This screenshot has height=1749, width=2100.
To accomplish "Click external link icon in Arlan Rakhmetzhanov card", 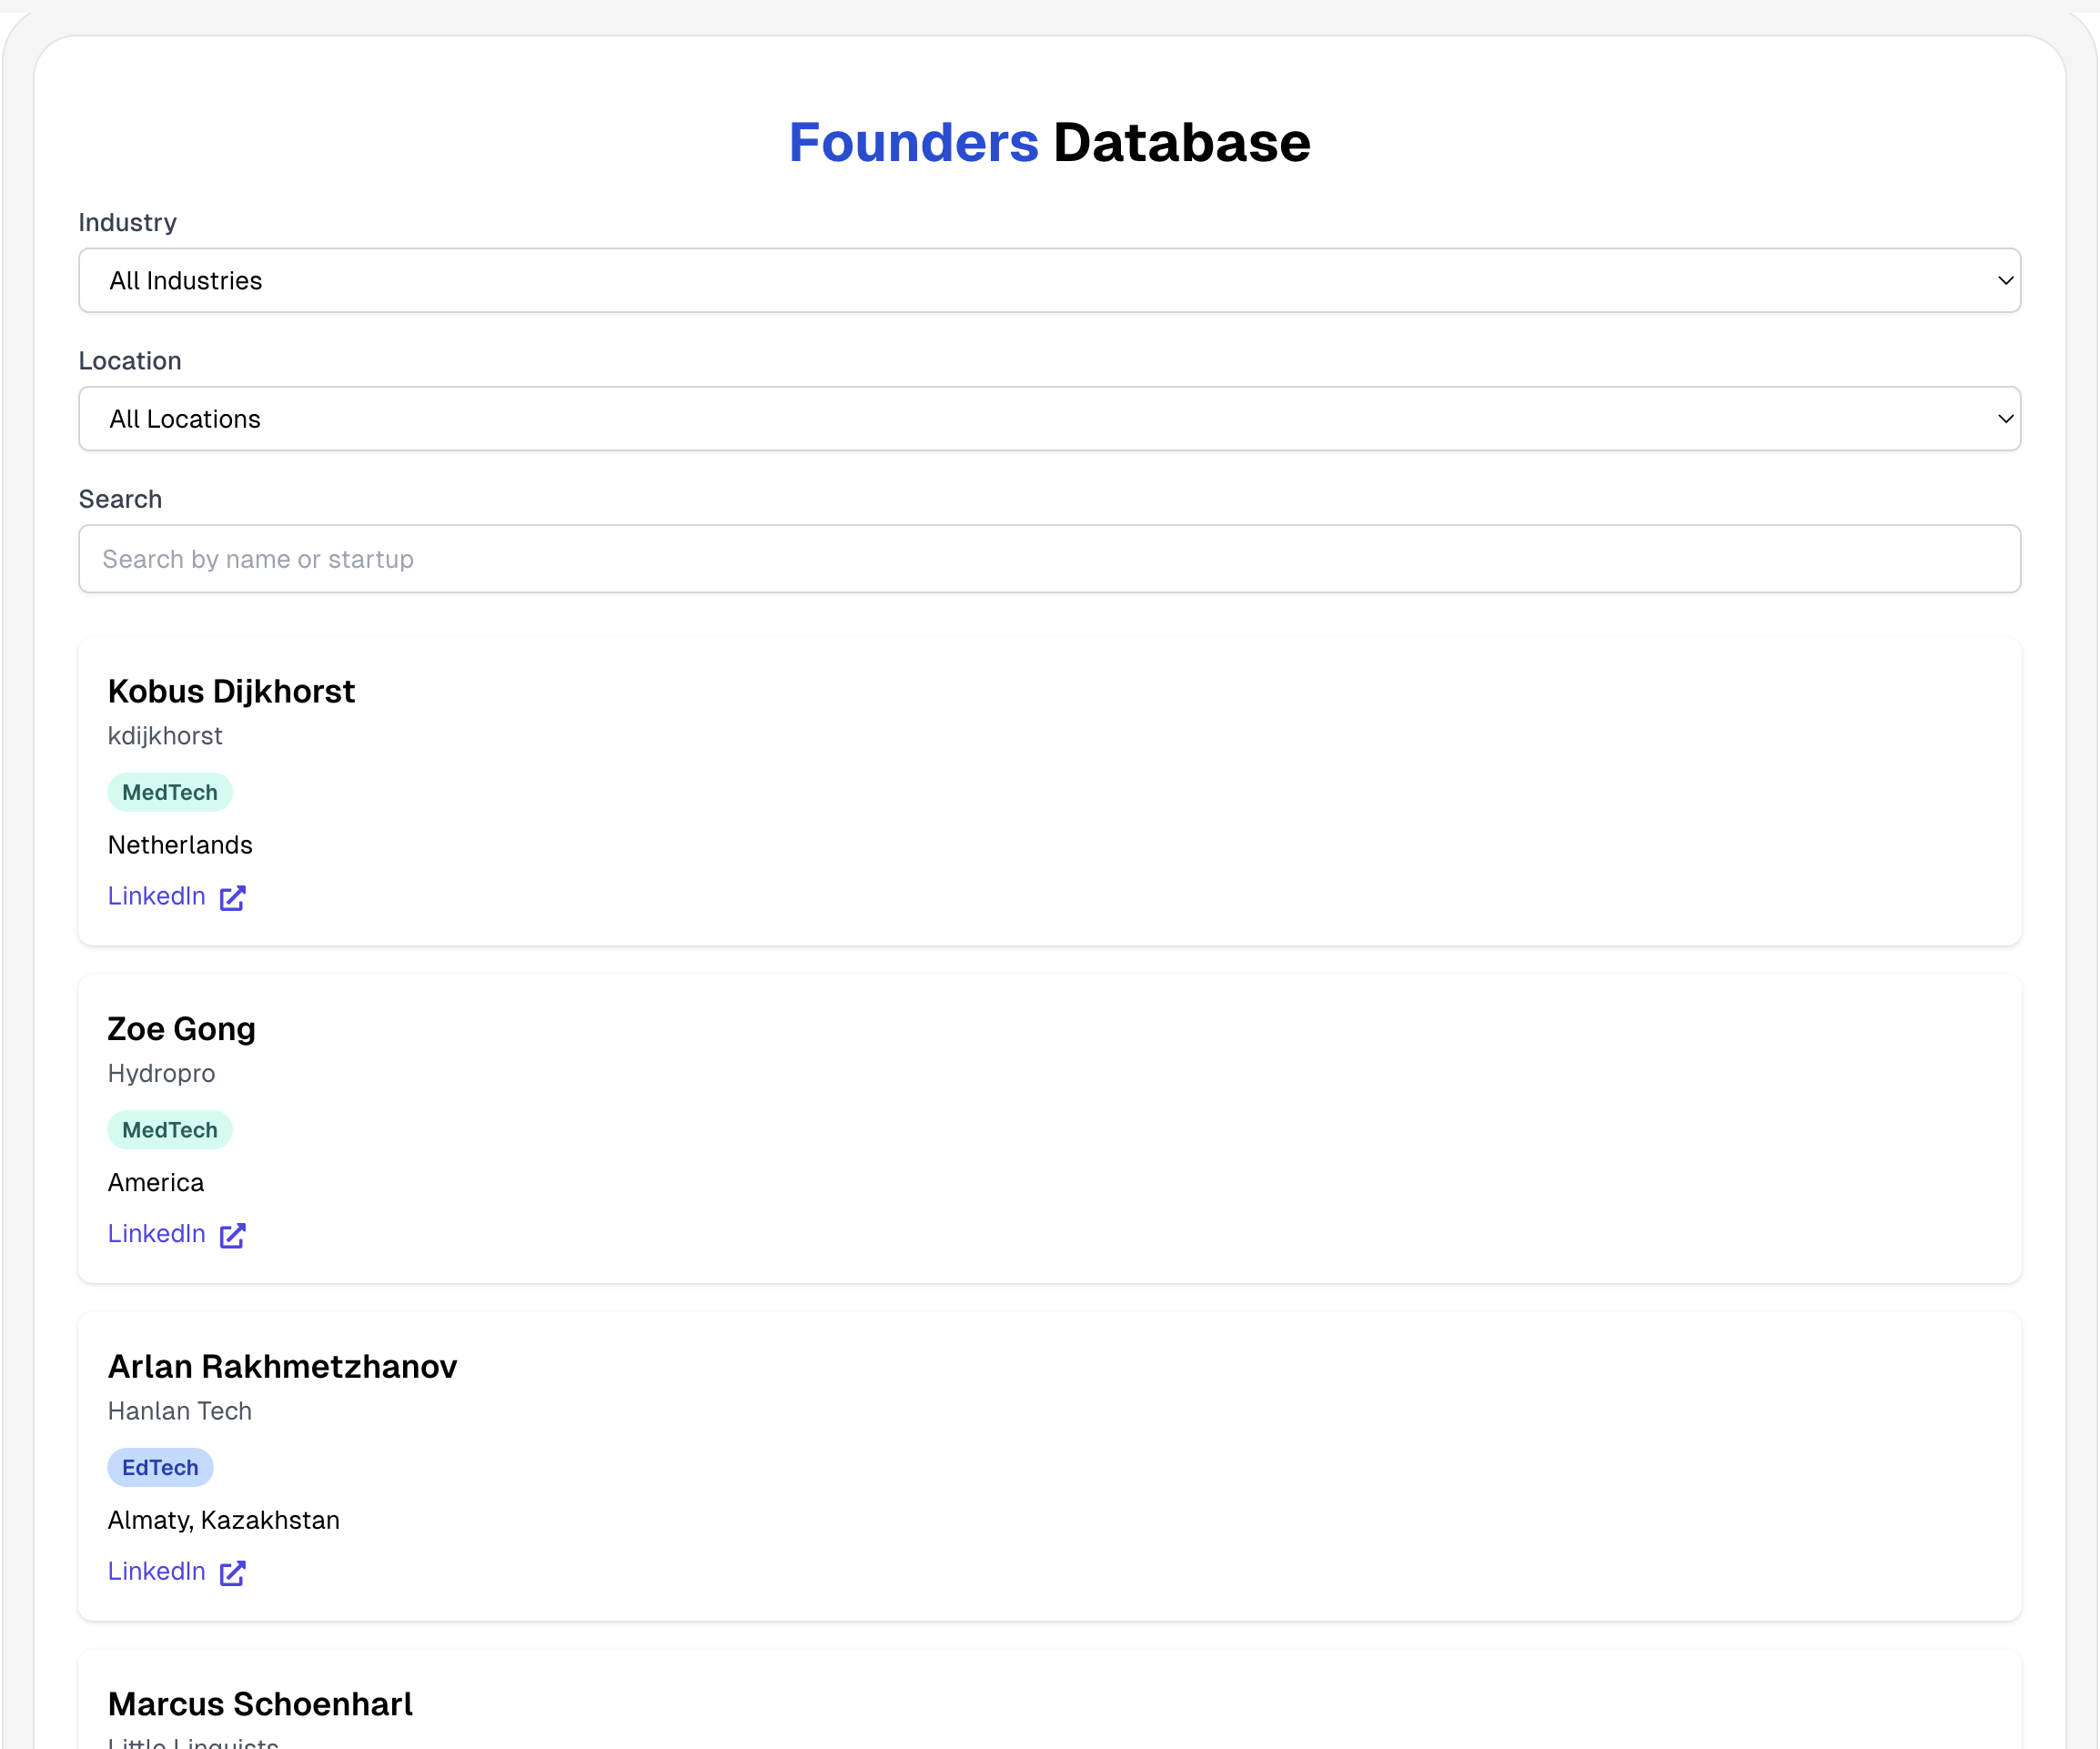I will pos(232,1573).
